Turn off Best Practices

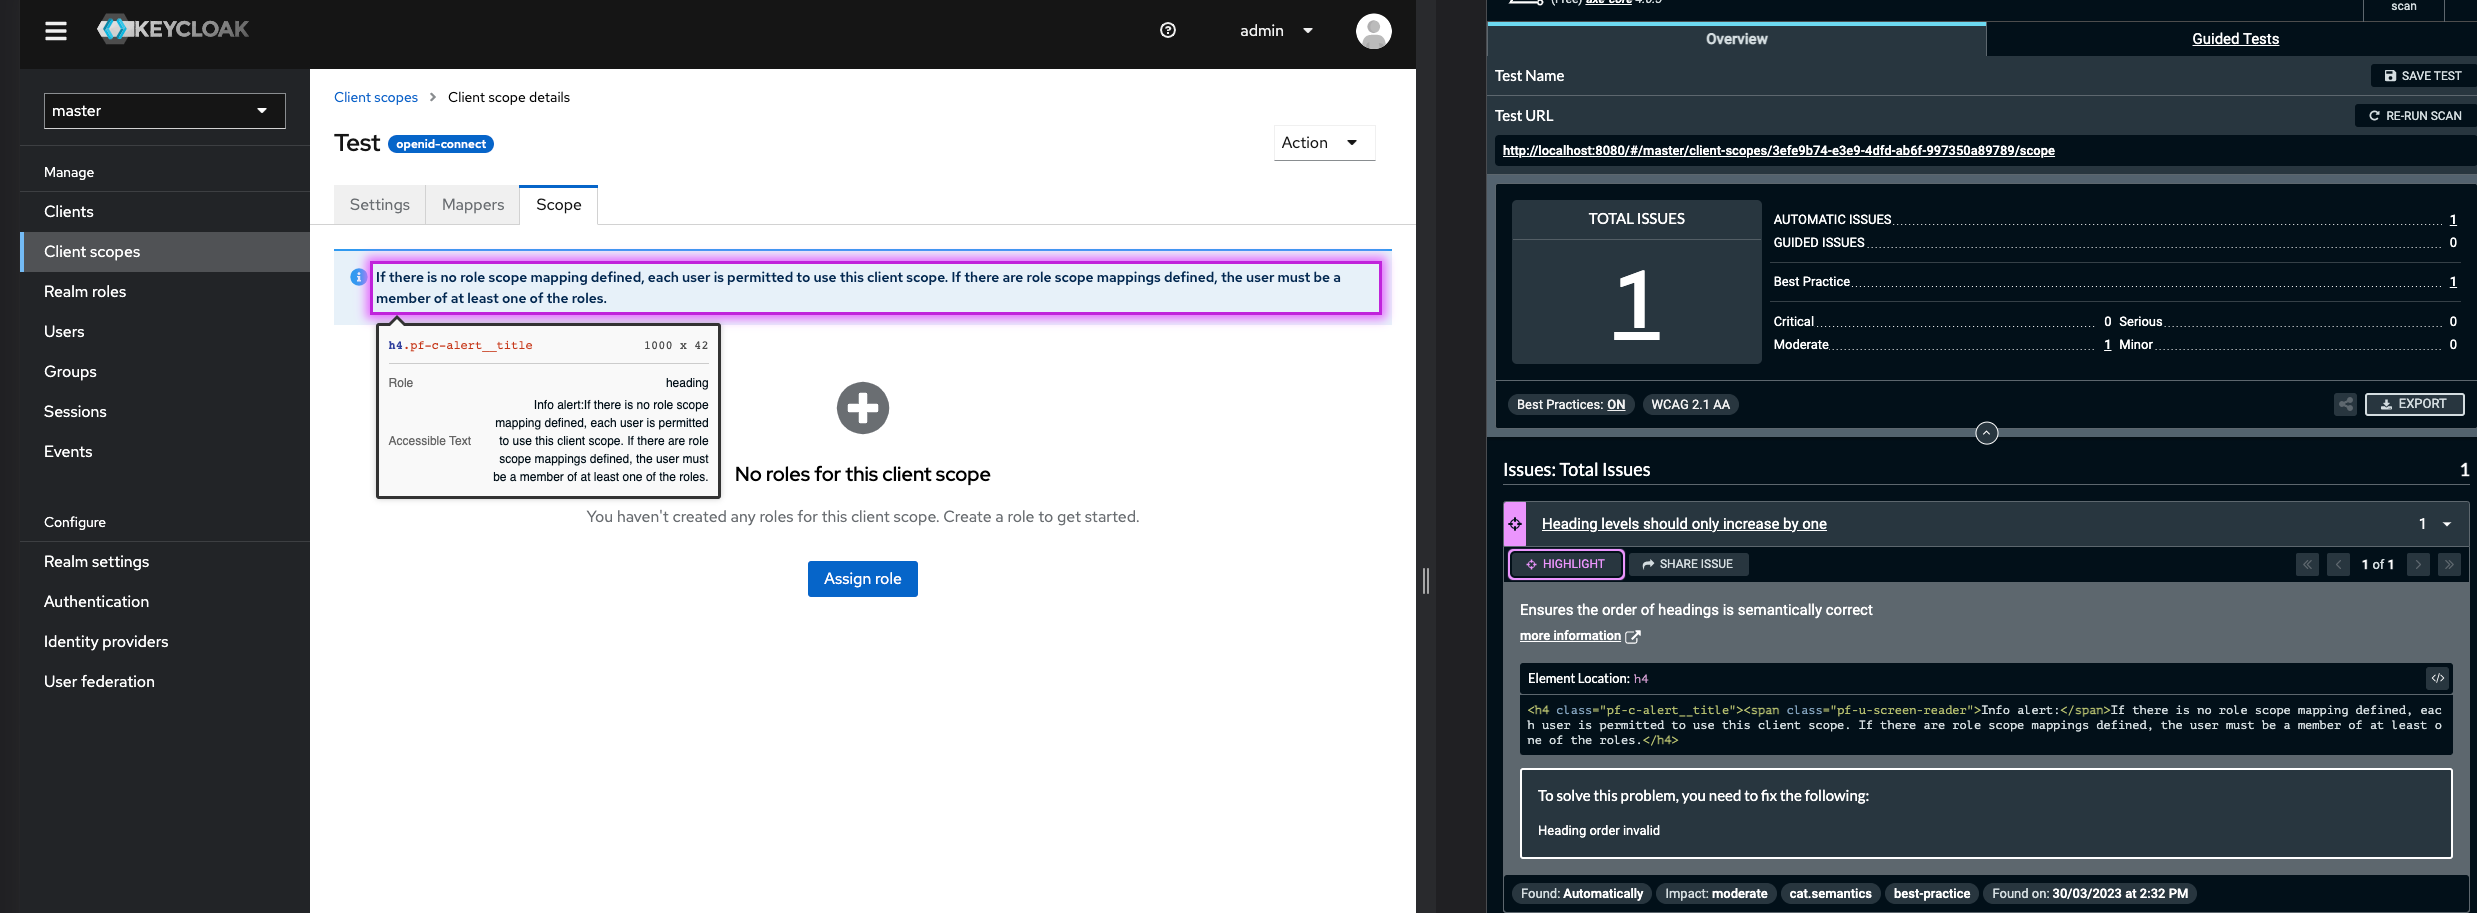[x=1618, y=404]
